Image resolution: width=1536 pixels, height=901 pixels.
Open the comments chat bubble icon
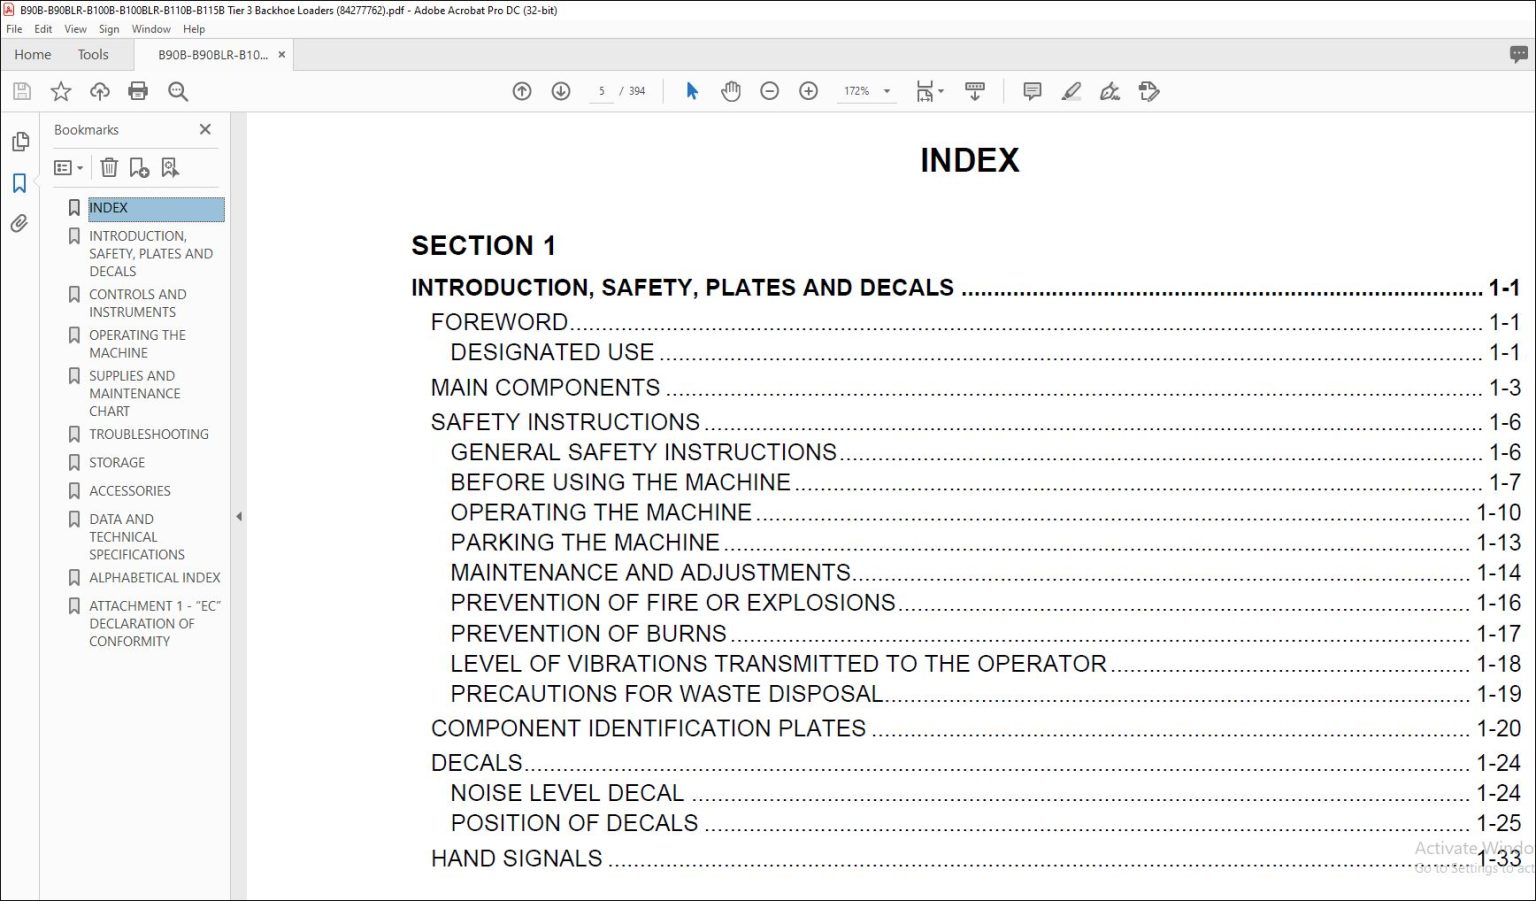click(x=1519, y=54)
